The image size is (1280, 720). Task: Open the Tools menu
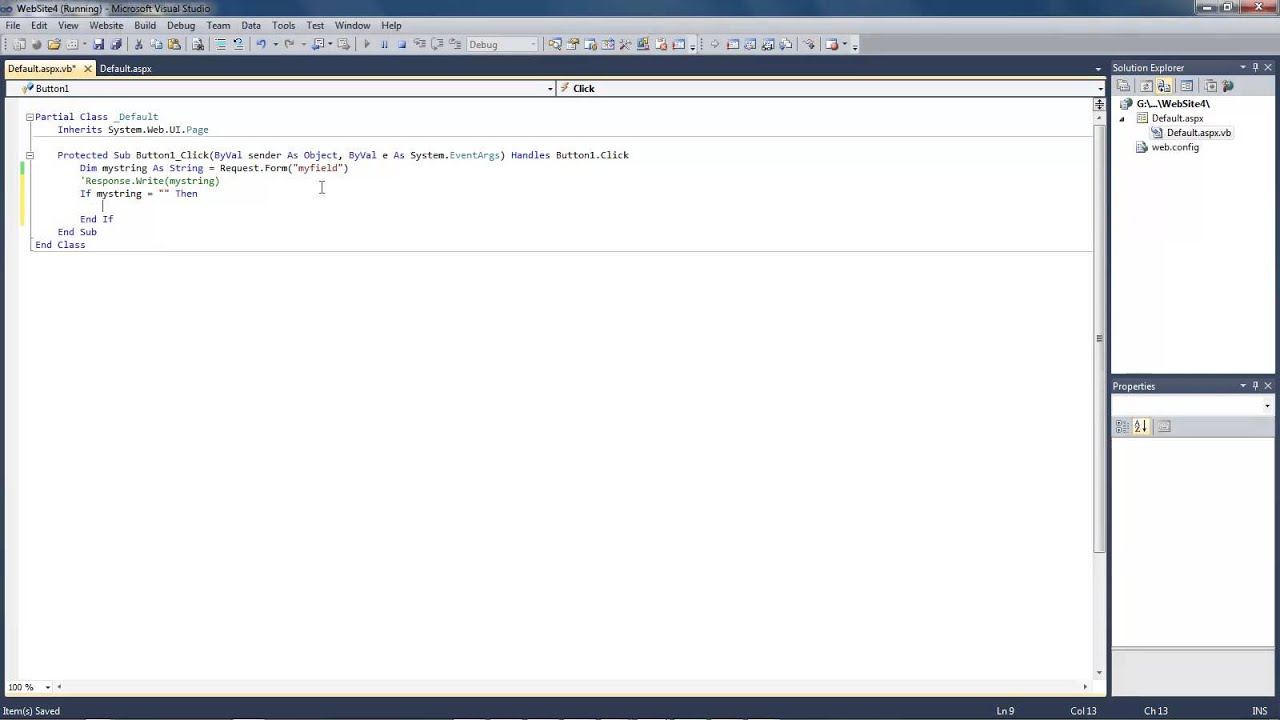point(283,25)
